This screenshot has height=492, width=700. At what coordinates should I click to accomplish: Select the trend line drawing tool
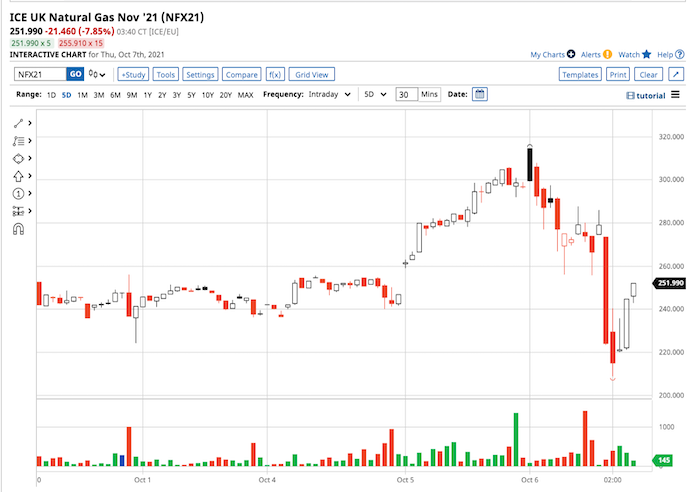pyautogui.click(x=18, y=123)
